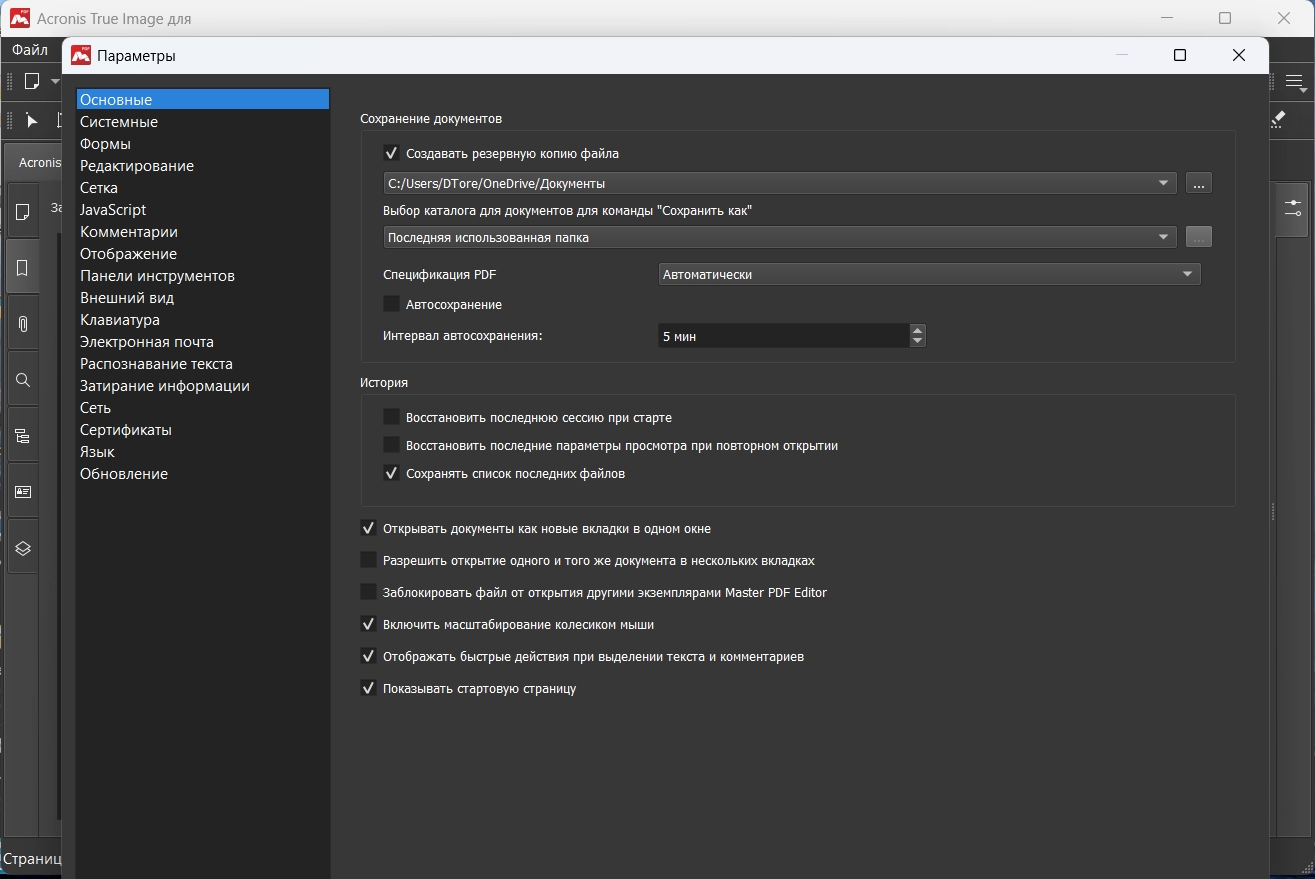Open the Pages panel sidebar icon
Image resolution: width=1315 pixels, height=879 pixels.
pos(23,212)
